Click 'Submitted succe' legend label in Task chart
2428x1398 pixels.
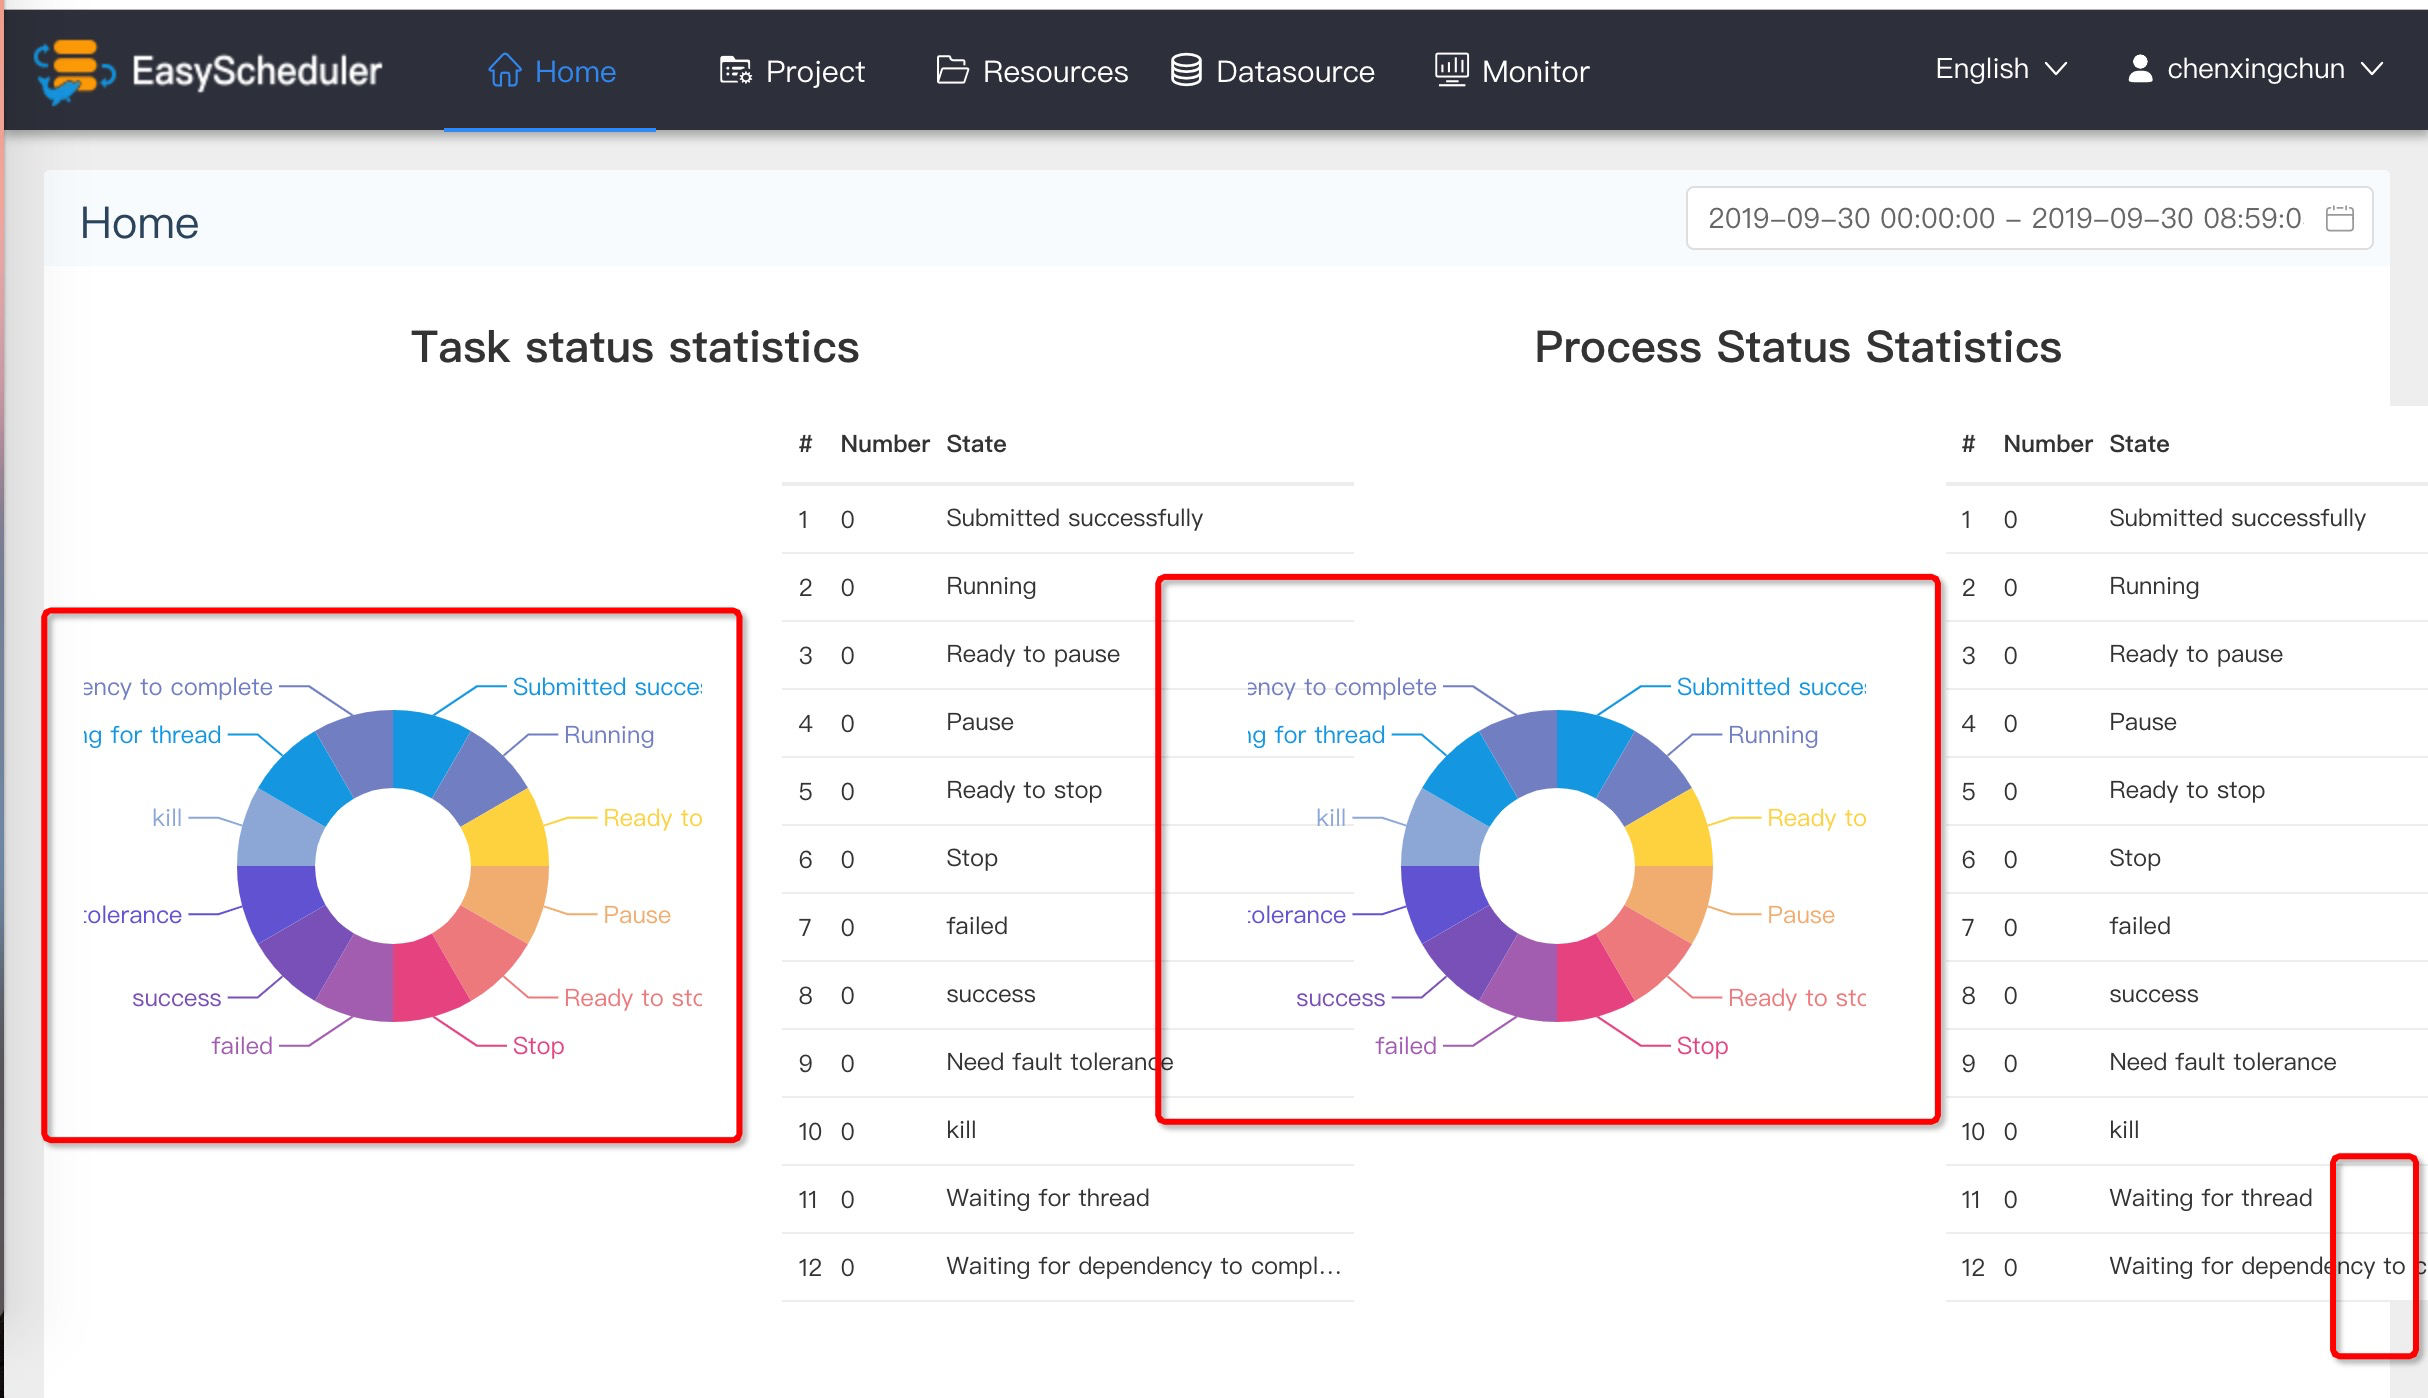tap(606, 687)
